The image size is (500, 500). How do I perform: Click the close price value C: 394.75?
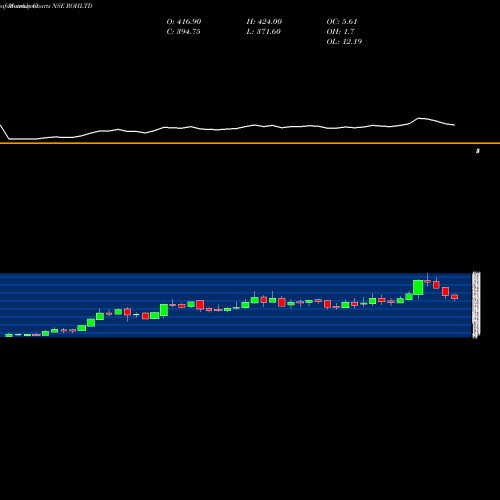[x=183, y=32]
